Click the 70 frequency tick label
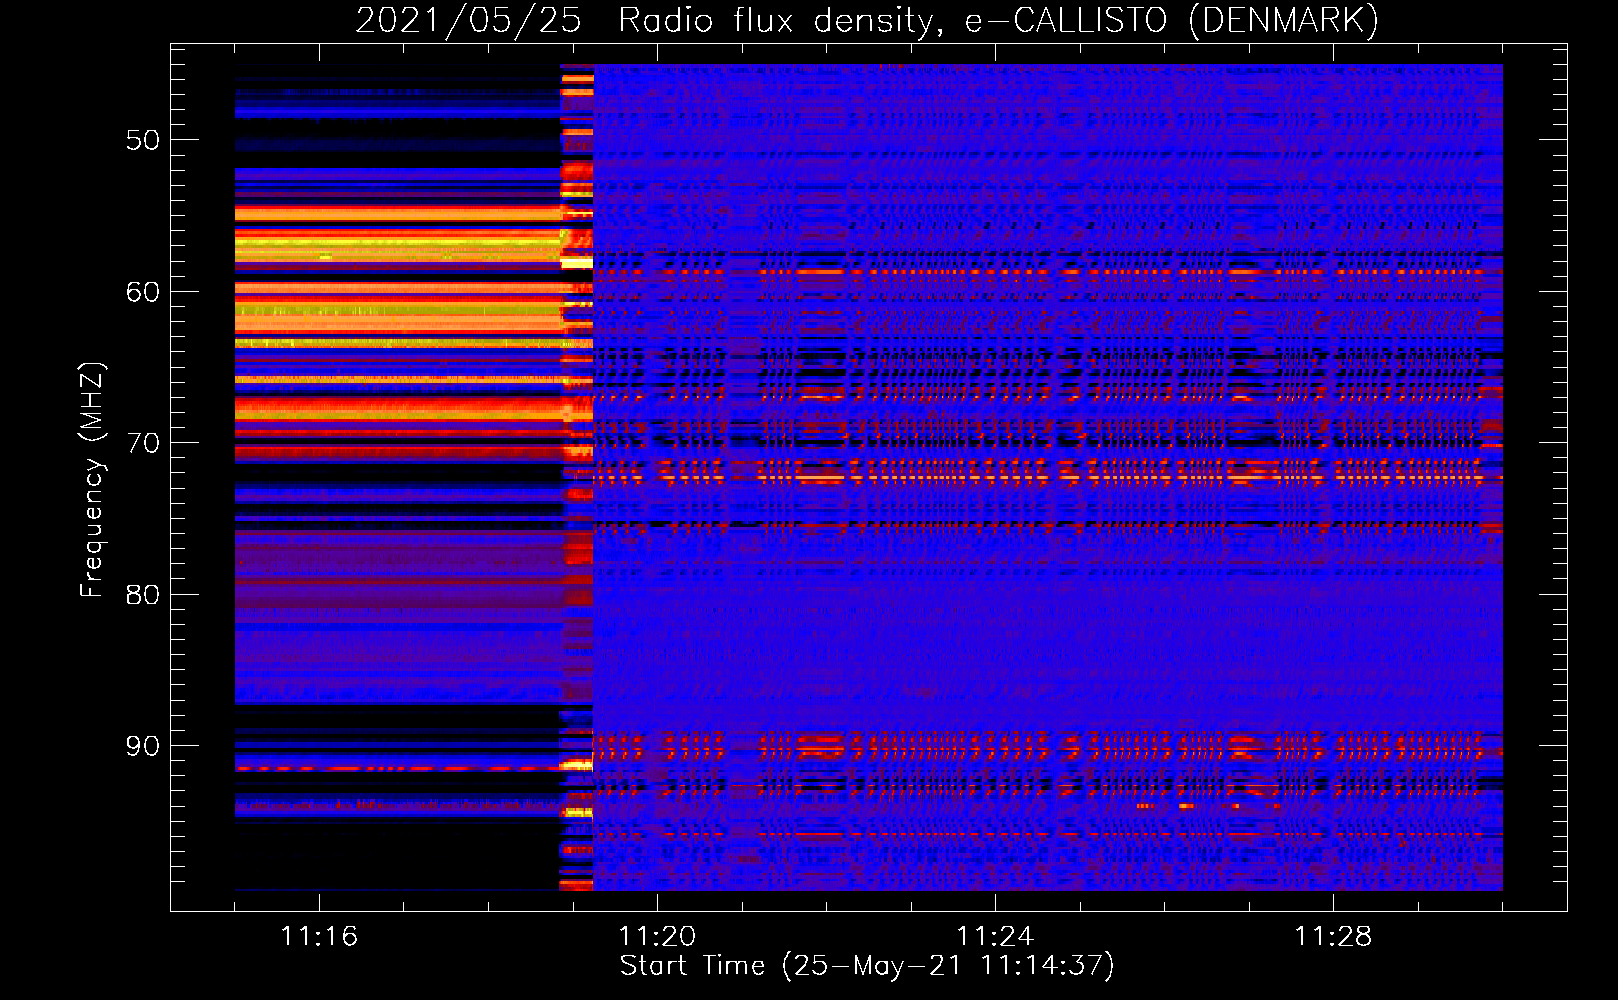Viewport: 1618px width, 1000px height. (143, 443)
